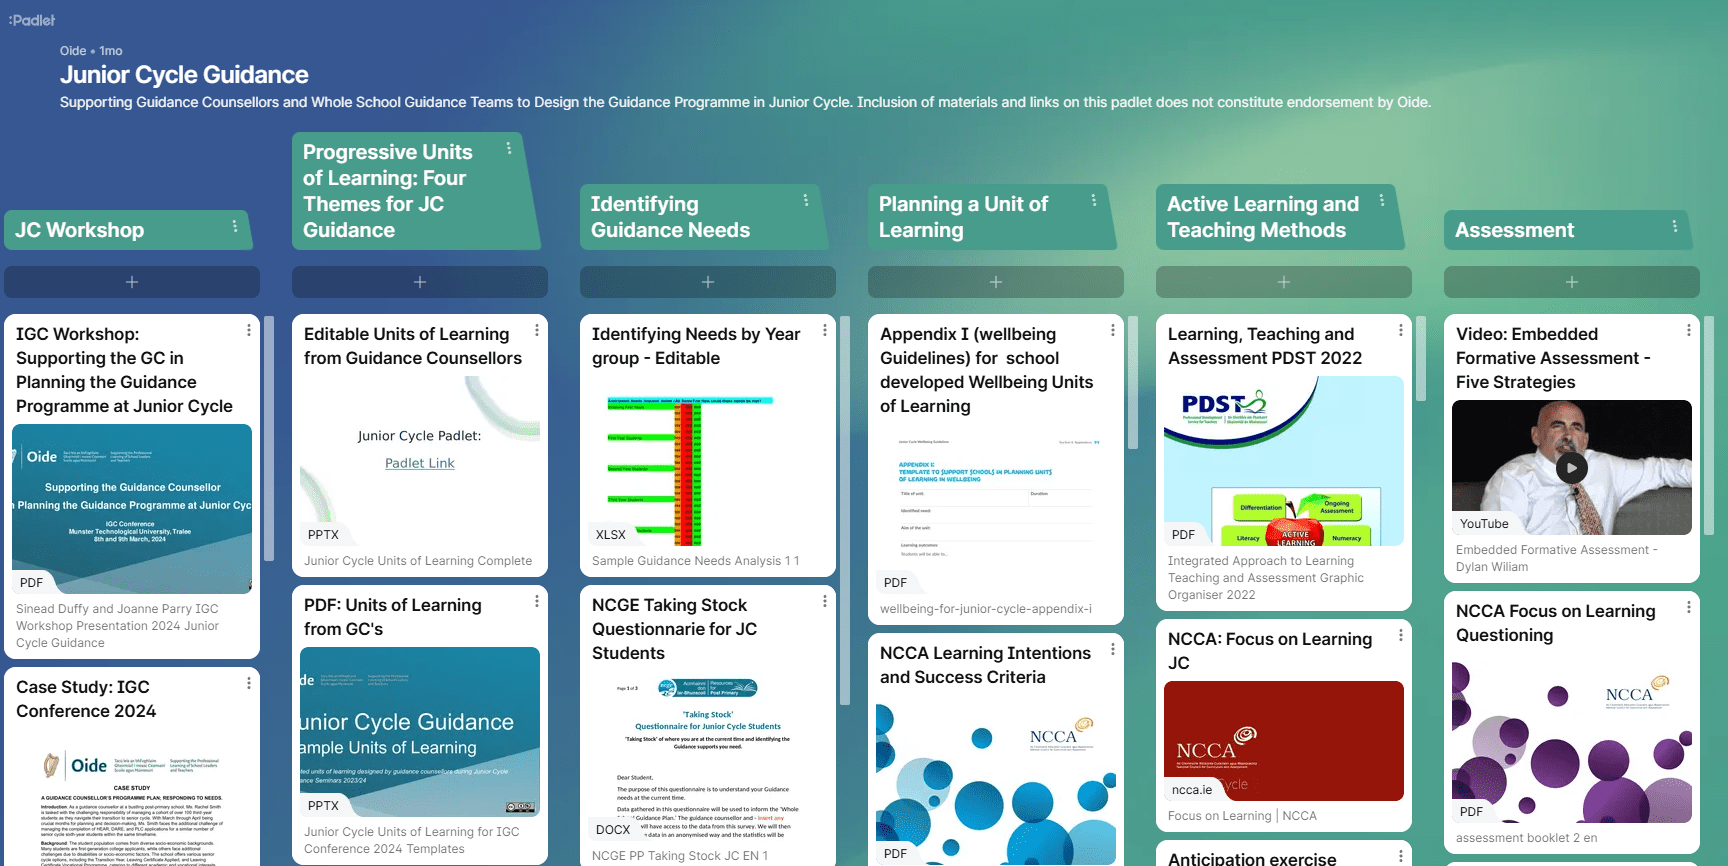Click 'Sample Guidance Needs Analysis 1 1' caption
The image size is (1728, 866).
click(696, 561)
